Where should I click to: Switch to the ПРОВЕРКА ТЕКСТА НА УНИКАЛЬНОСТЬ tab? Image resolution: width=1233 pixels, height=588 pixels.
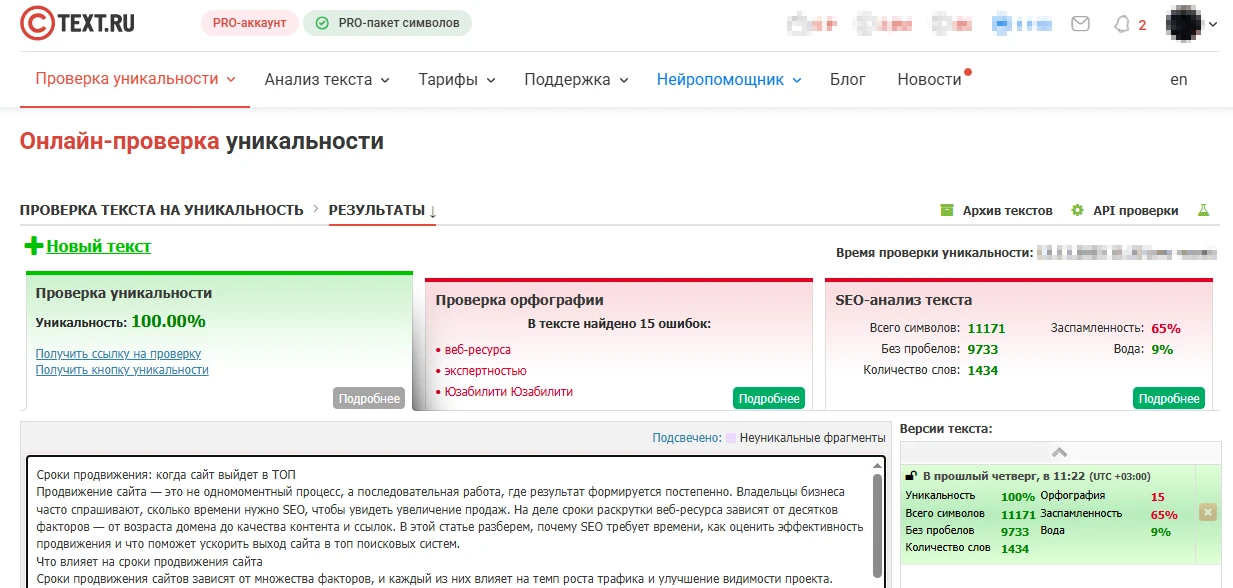(x=160, y=210)
